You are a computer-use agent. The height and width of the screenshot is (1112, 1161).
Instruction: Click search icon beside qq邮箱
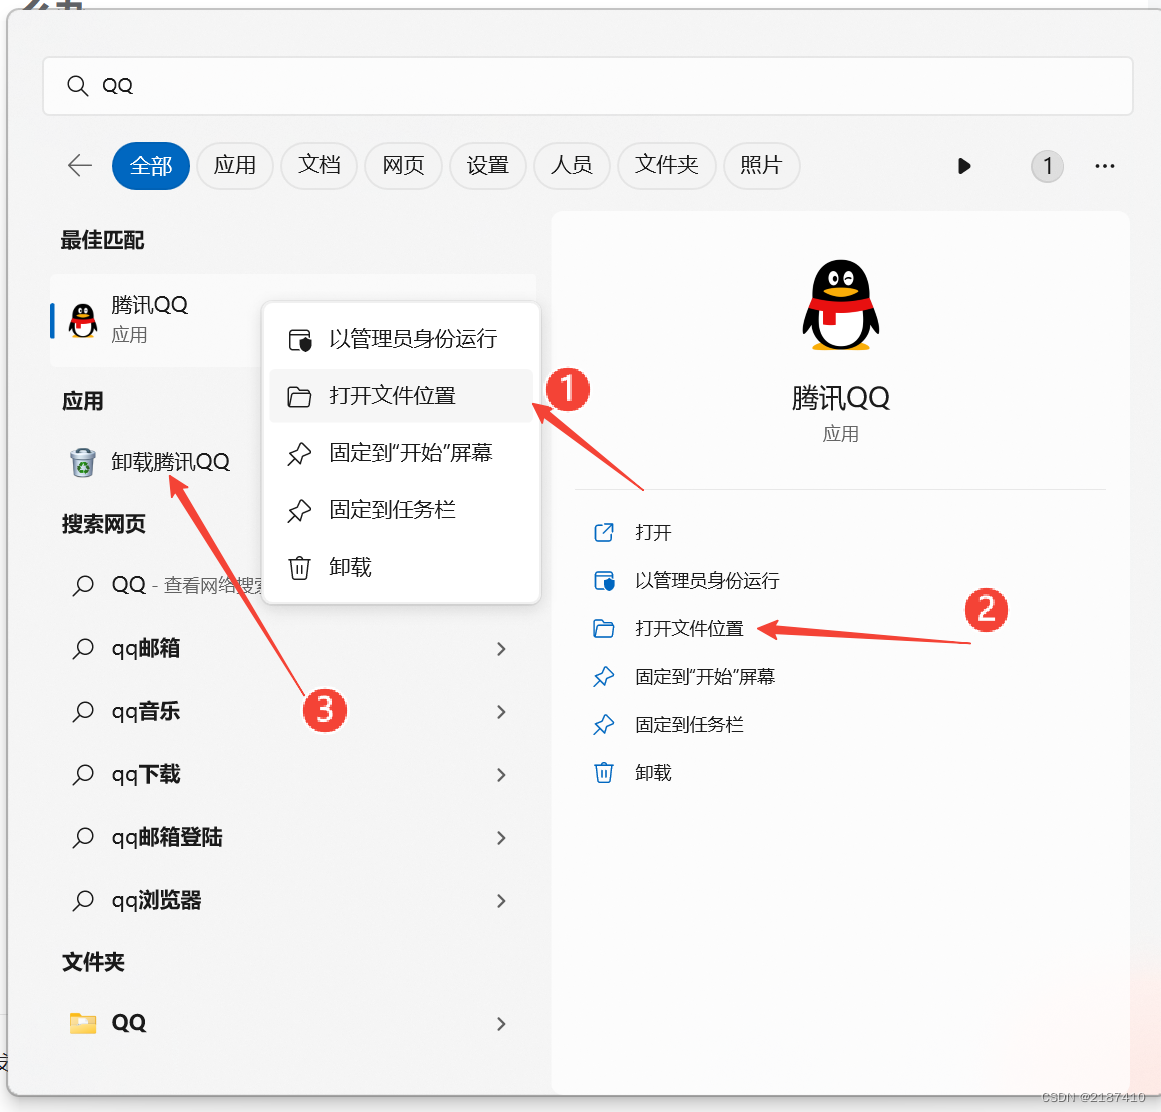tap(83, 649)
